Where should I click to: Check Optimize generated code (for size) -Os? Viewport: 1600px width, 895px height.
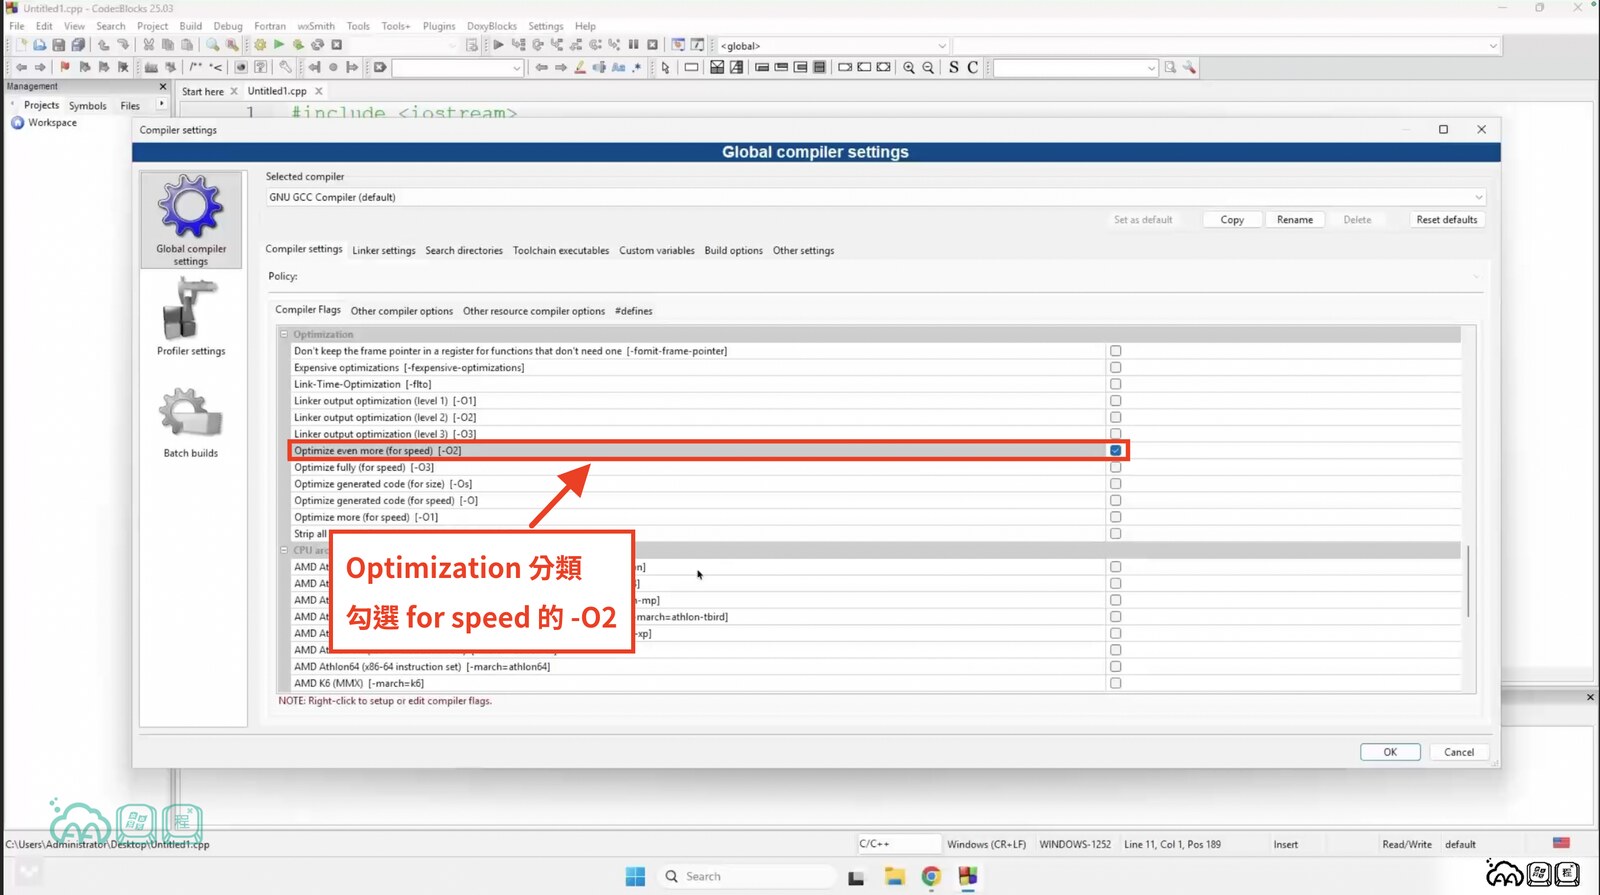point(1115,484)
